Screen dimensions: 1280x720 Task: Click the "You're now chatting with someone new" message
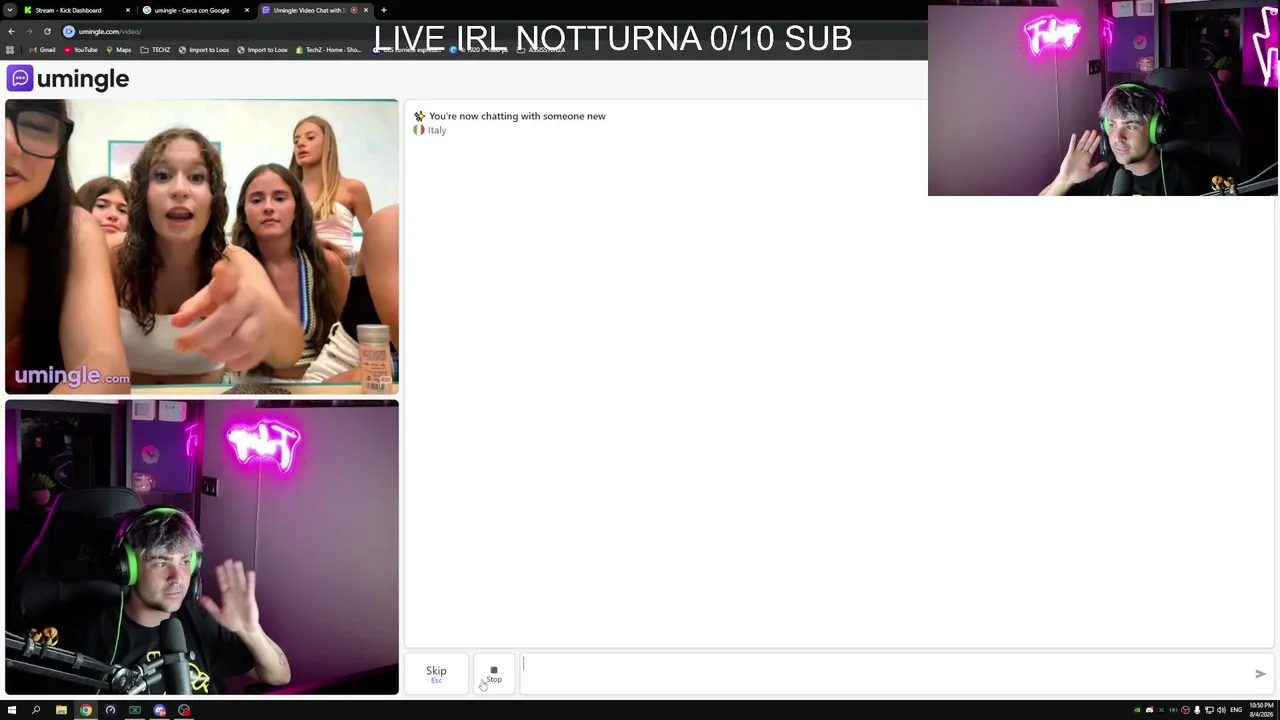[517, 116]
